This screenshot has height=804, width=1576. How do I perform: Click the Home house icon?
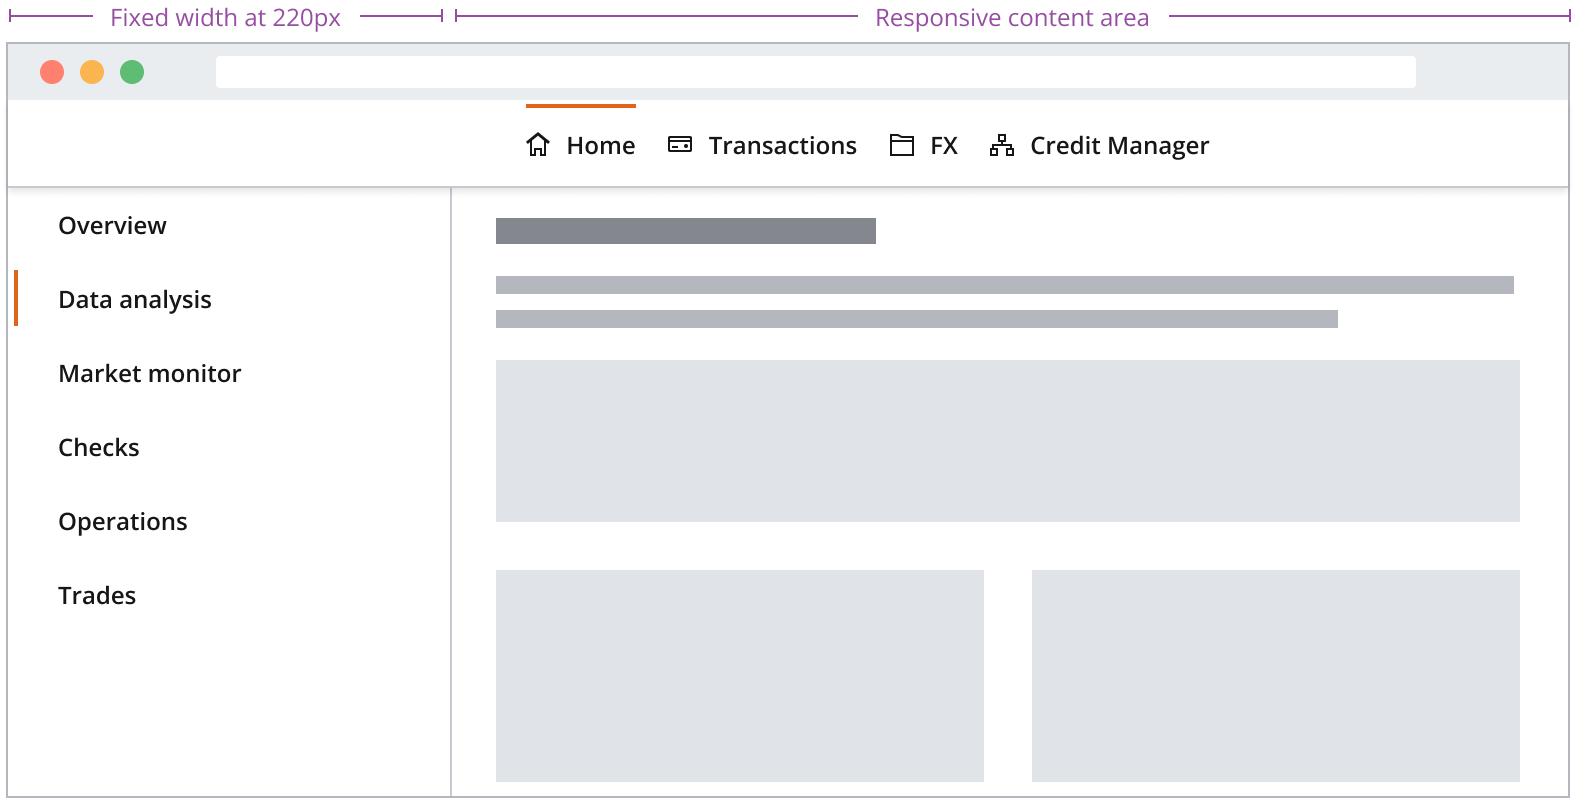[538, 145]
